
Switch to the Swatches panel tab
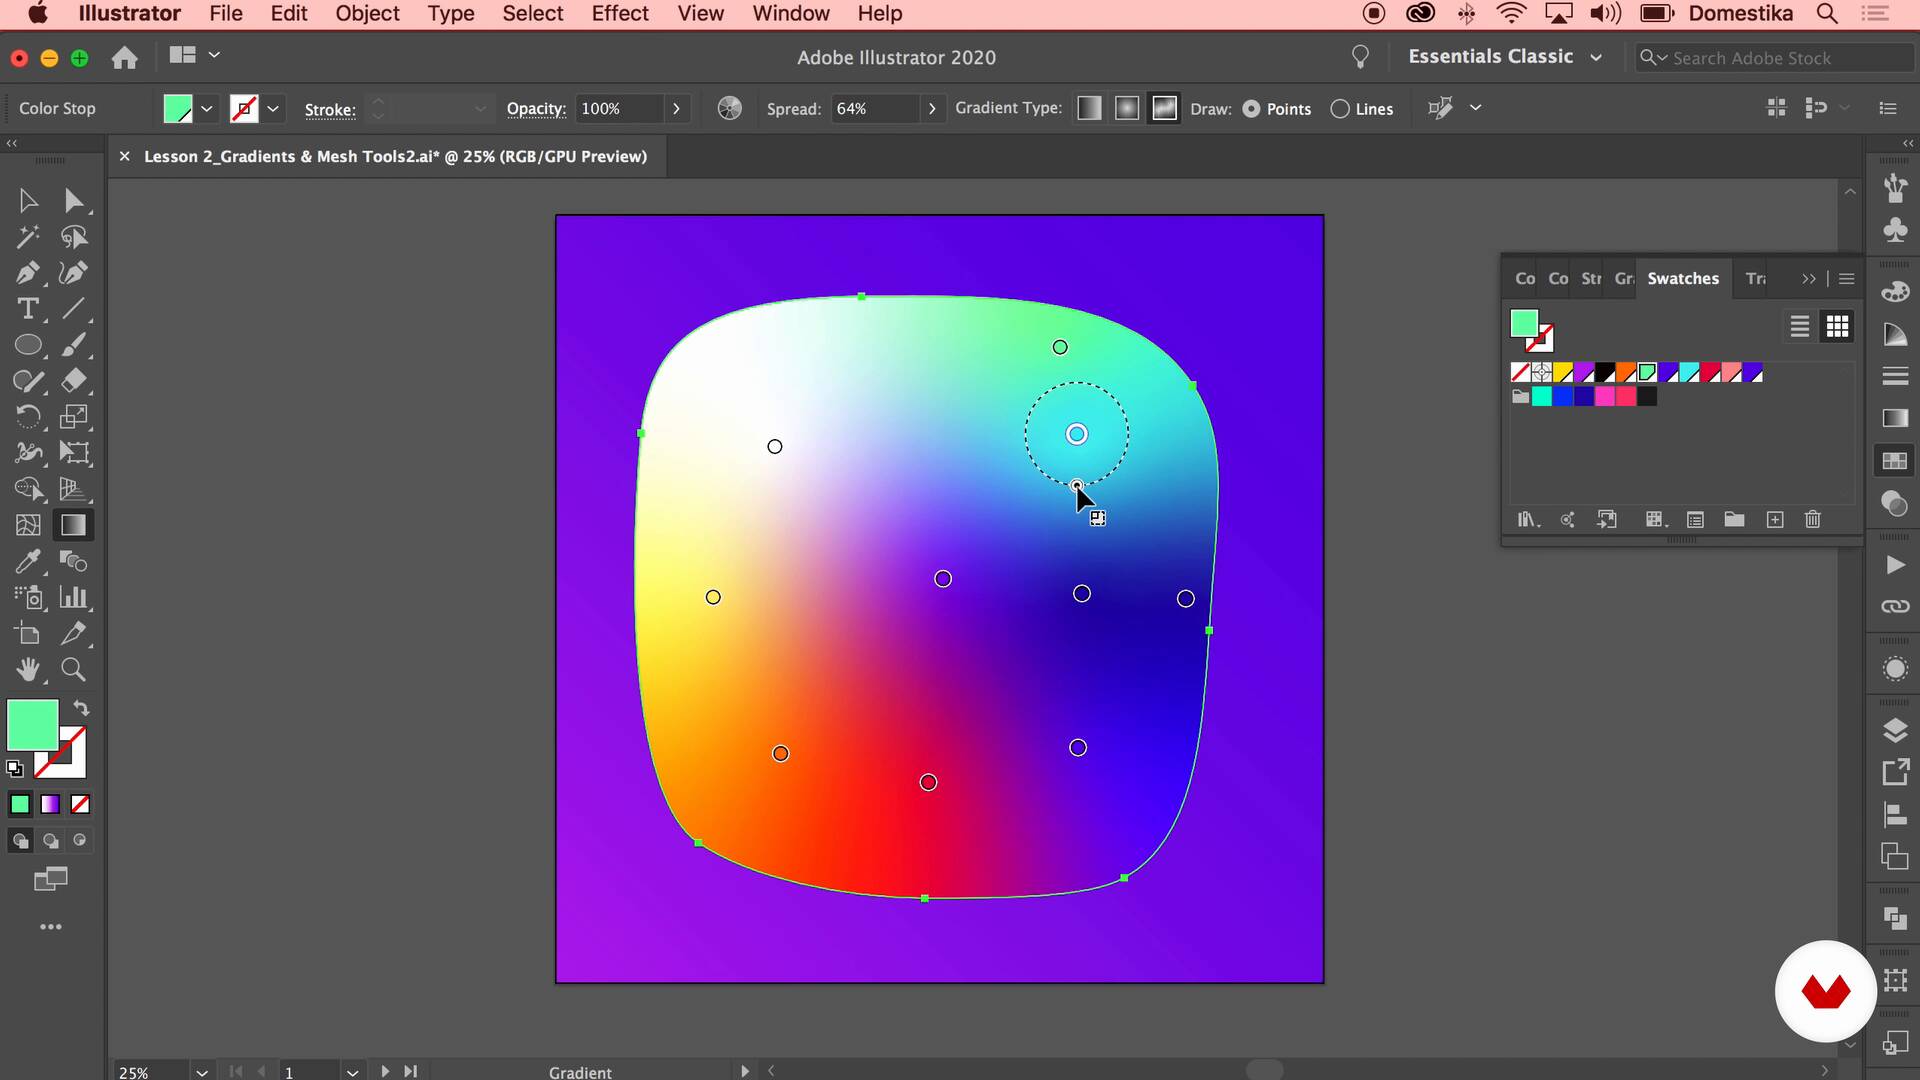1683,279
